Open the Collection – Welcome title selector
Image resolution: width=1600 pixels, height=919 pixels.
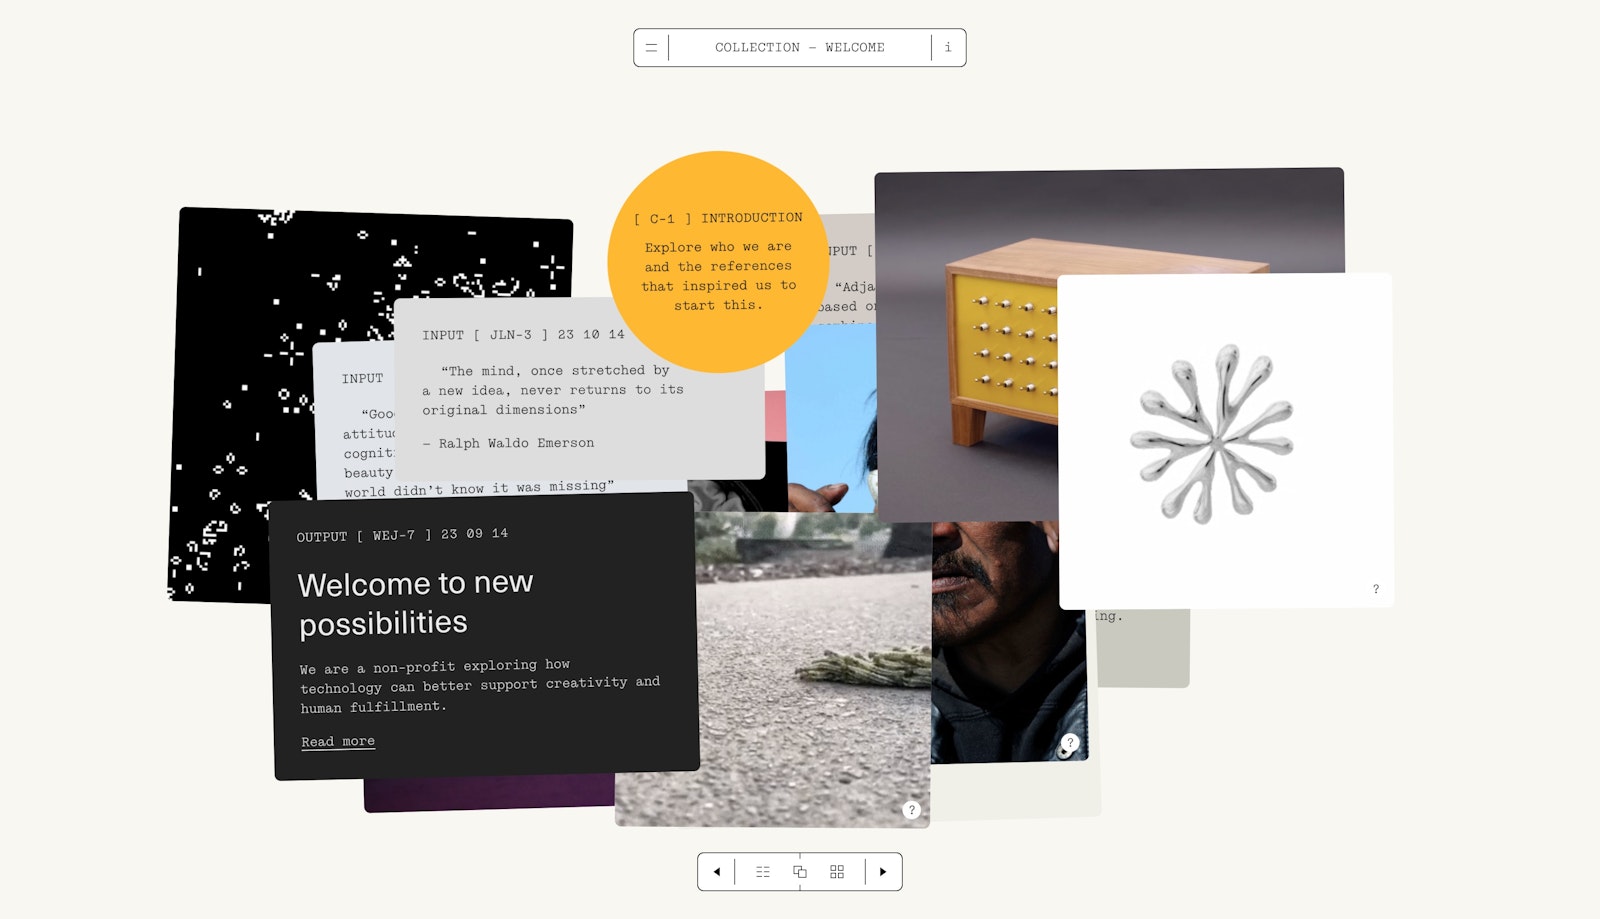pyautogui.click(x=799, y=48)
